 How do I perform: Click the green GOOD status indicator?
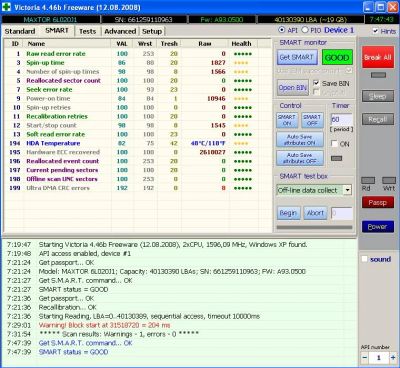[x=337, y=58]
